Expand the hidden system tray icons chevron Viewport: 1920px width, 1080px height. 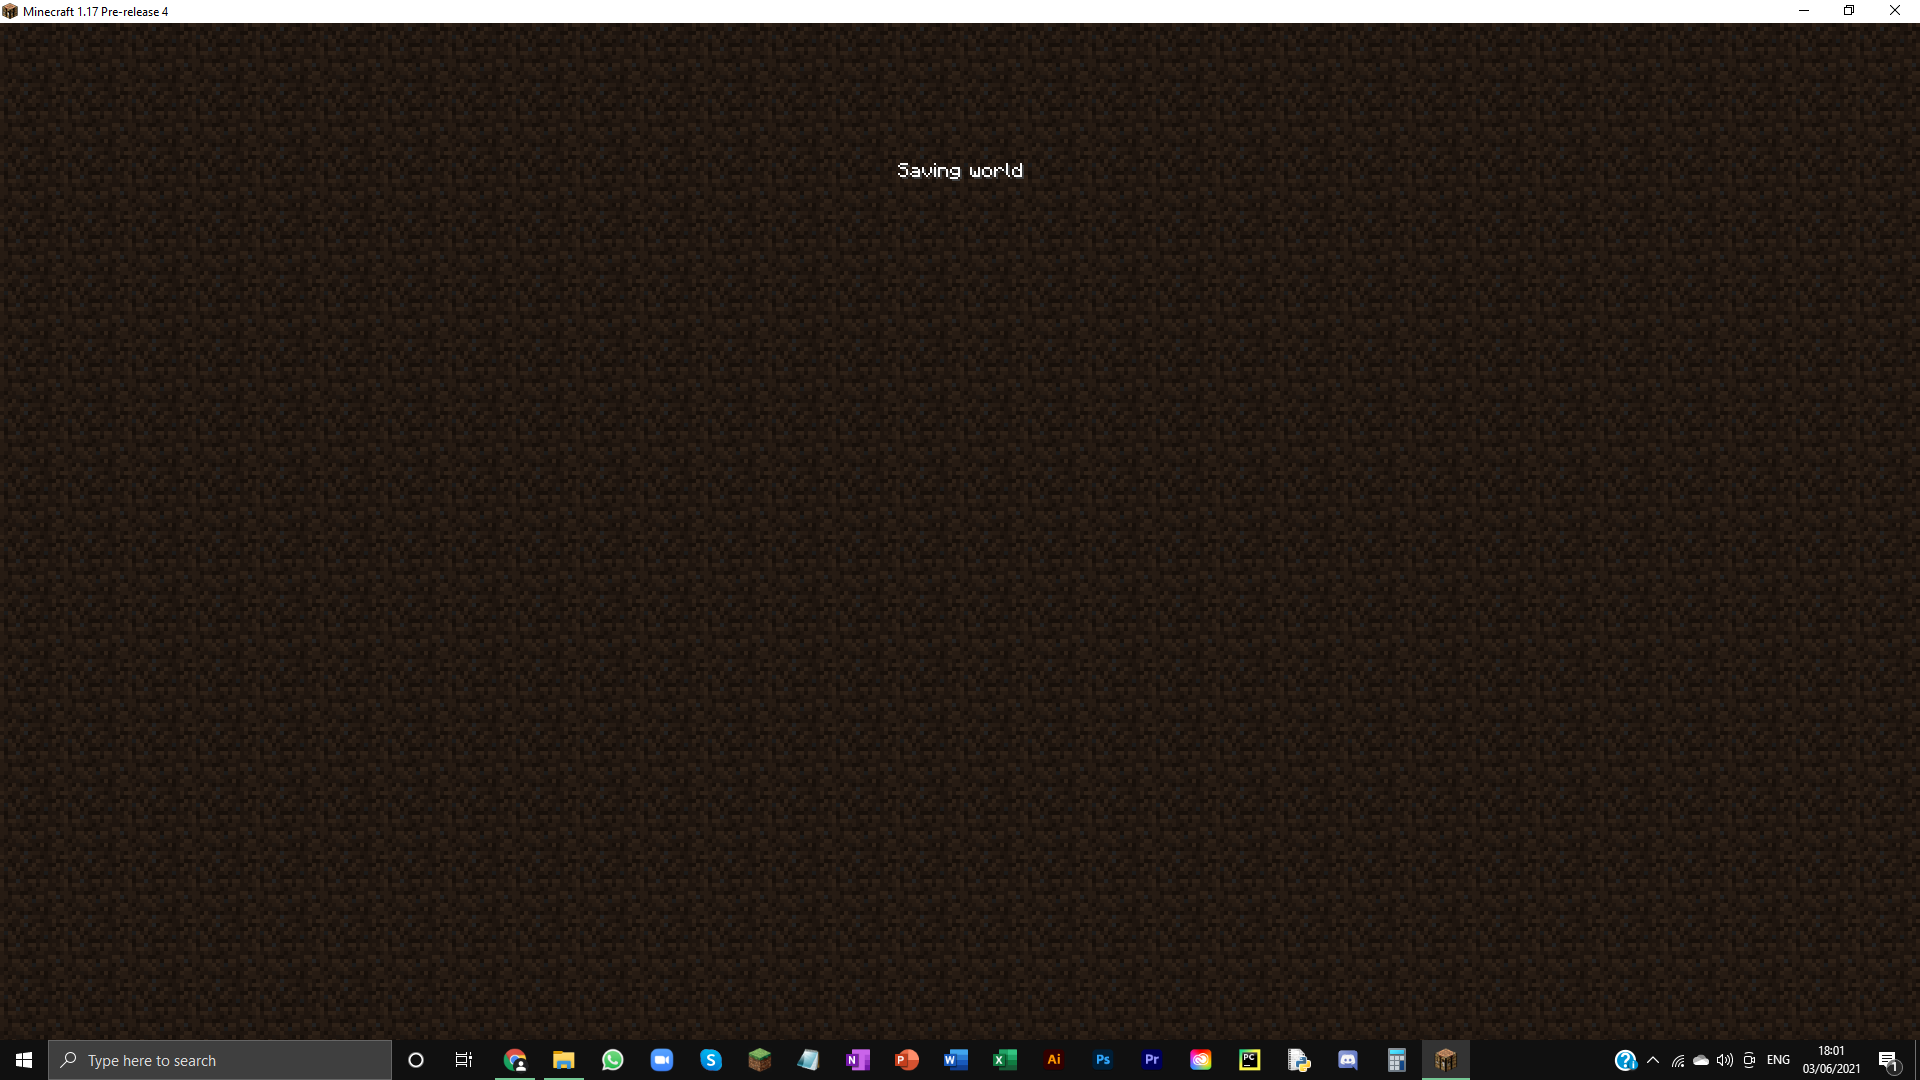1653,1060
